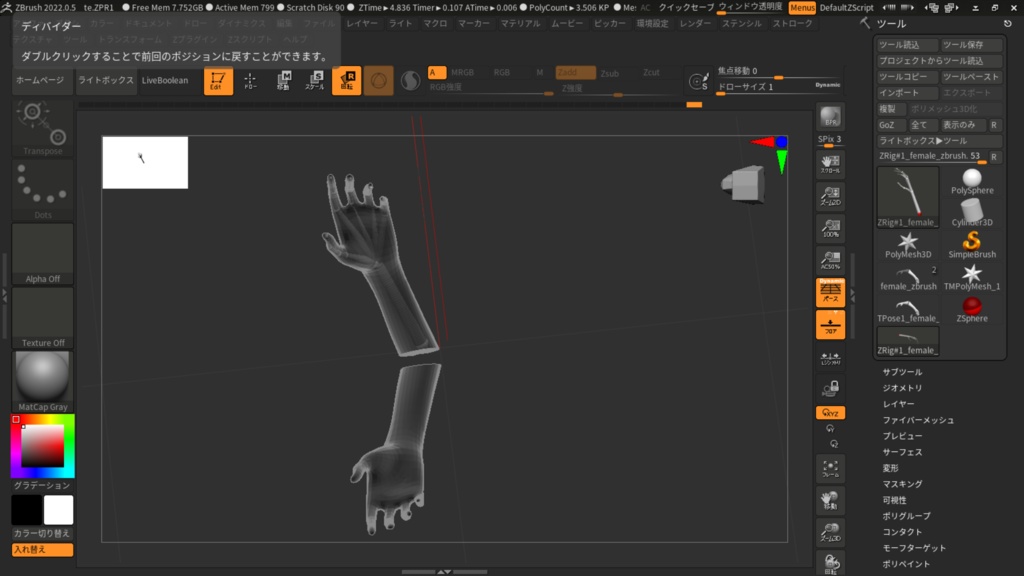Open the Dots stroke type selector
Viewport: 1024px width, 576px height.
tap(42, 190)
